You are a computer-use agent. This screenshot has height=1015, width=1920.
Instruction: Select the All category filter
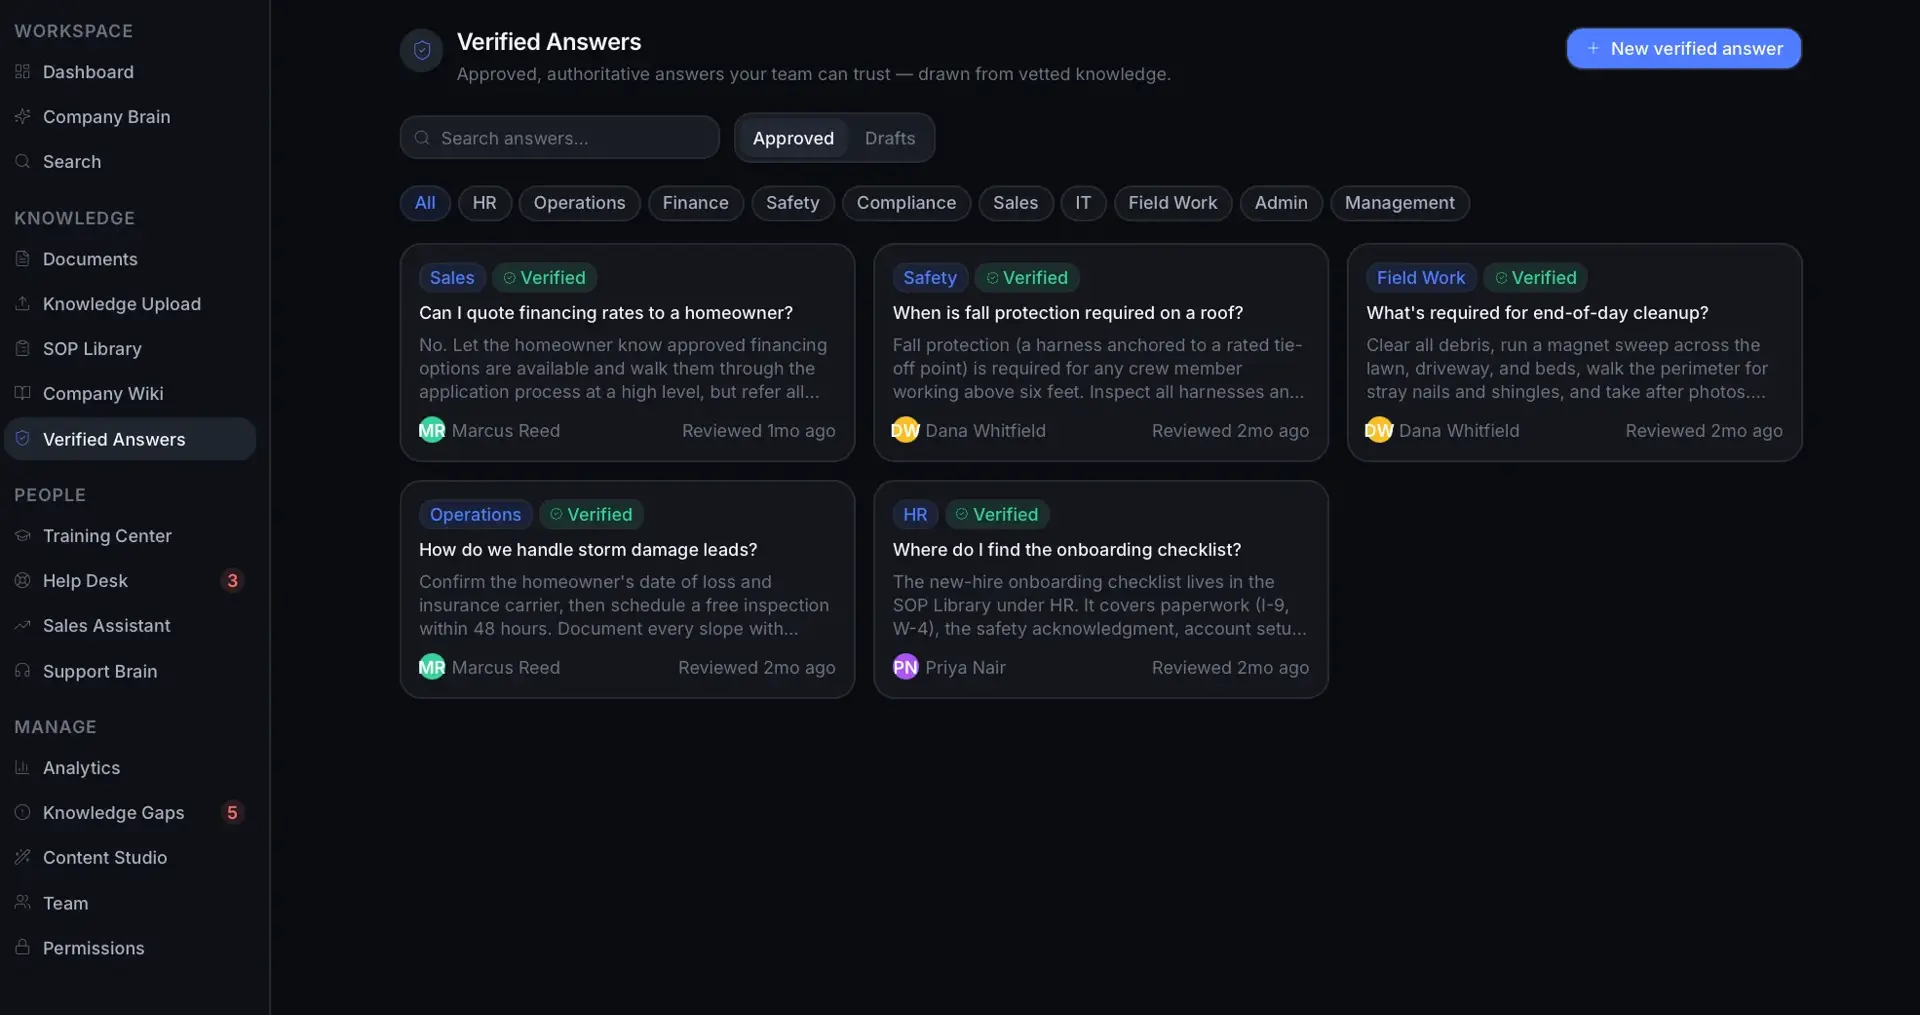tap(425, 203)
